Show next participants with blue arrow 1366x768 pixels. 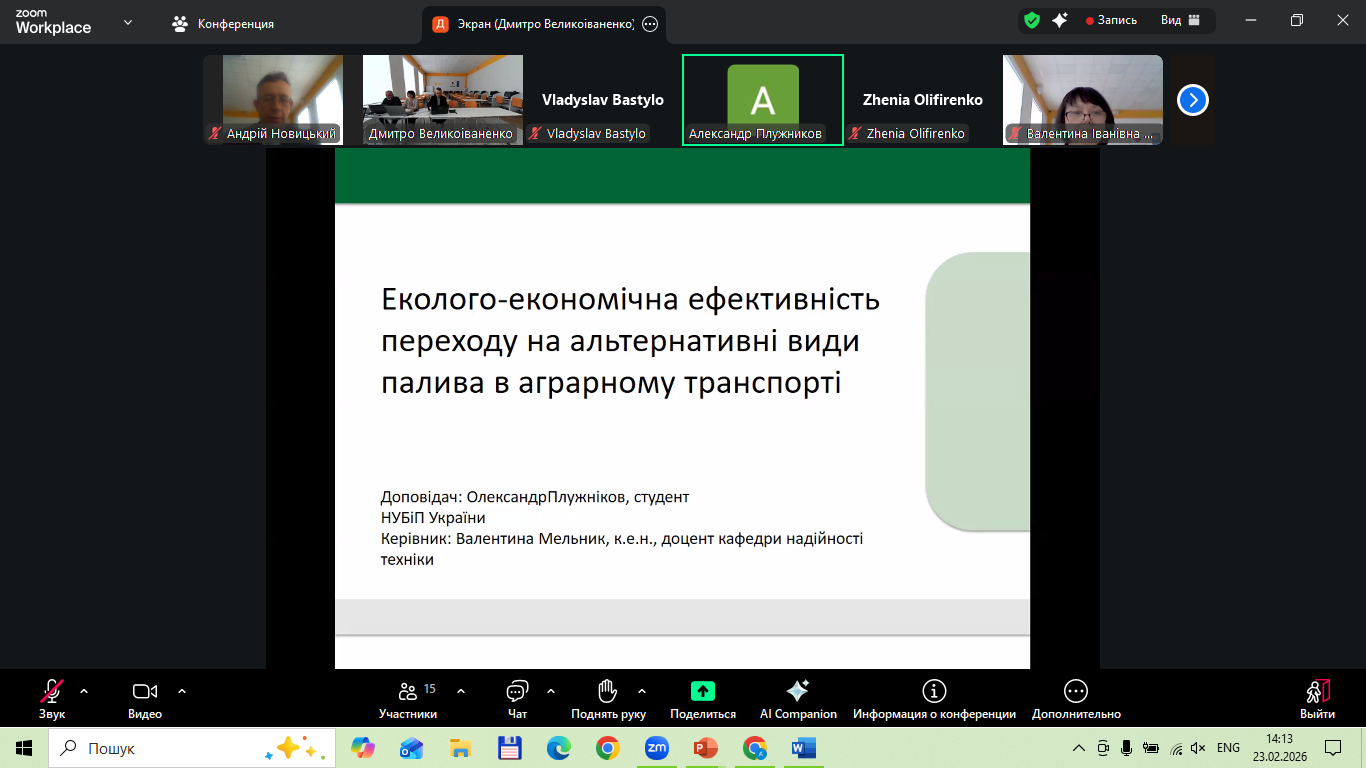[1193, 100]
